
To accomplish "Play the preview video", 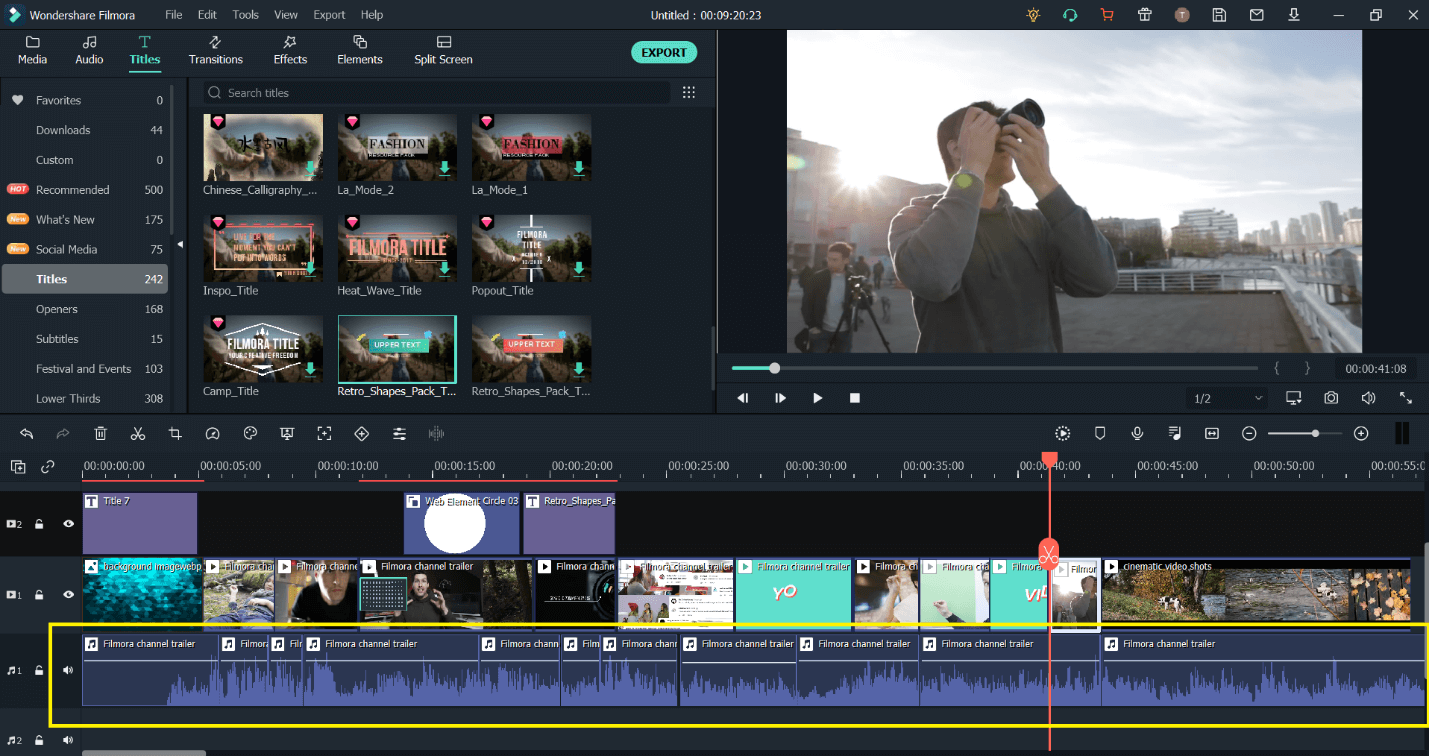I will [x=817, y=398].
